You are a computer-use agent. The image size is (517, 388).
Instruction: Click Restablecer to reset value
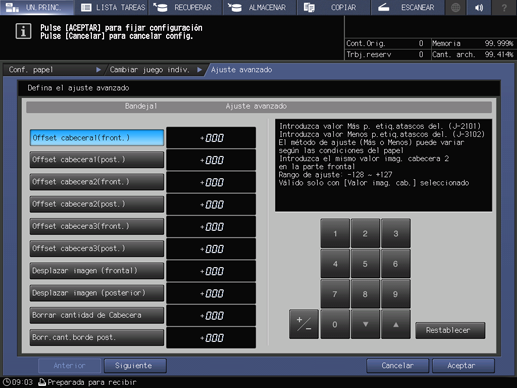(450, 330)
